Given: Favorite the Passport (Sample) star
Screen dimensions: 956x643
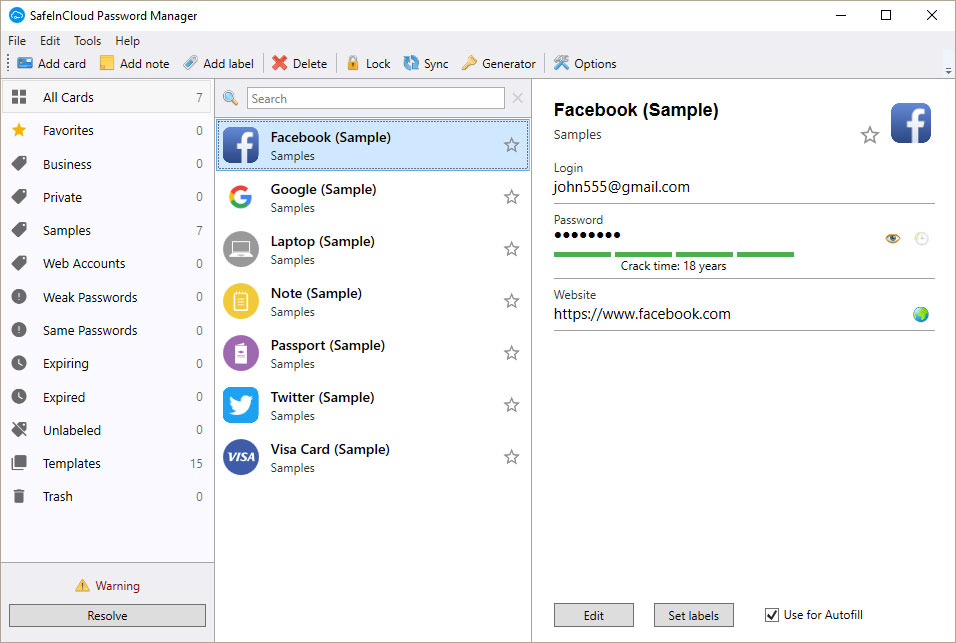Looking at the screenshot, I should coord(512,353).
